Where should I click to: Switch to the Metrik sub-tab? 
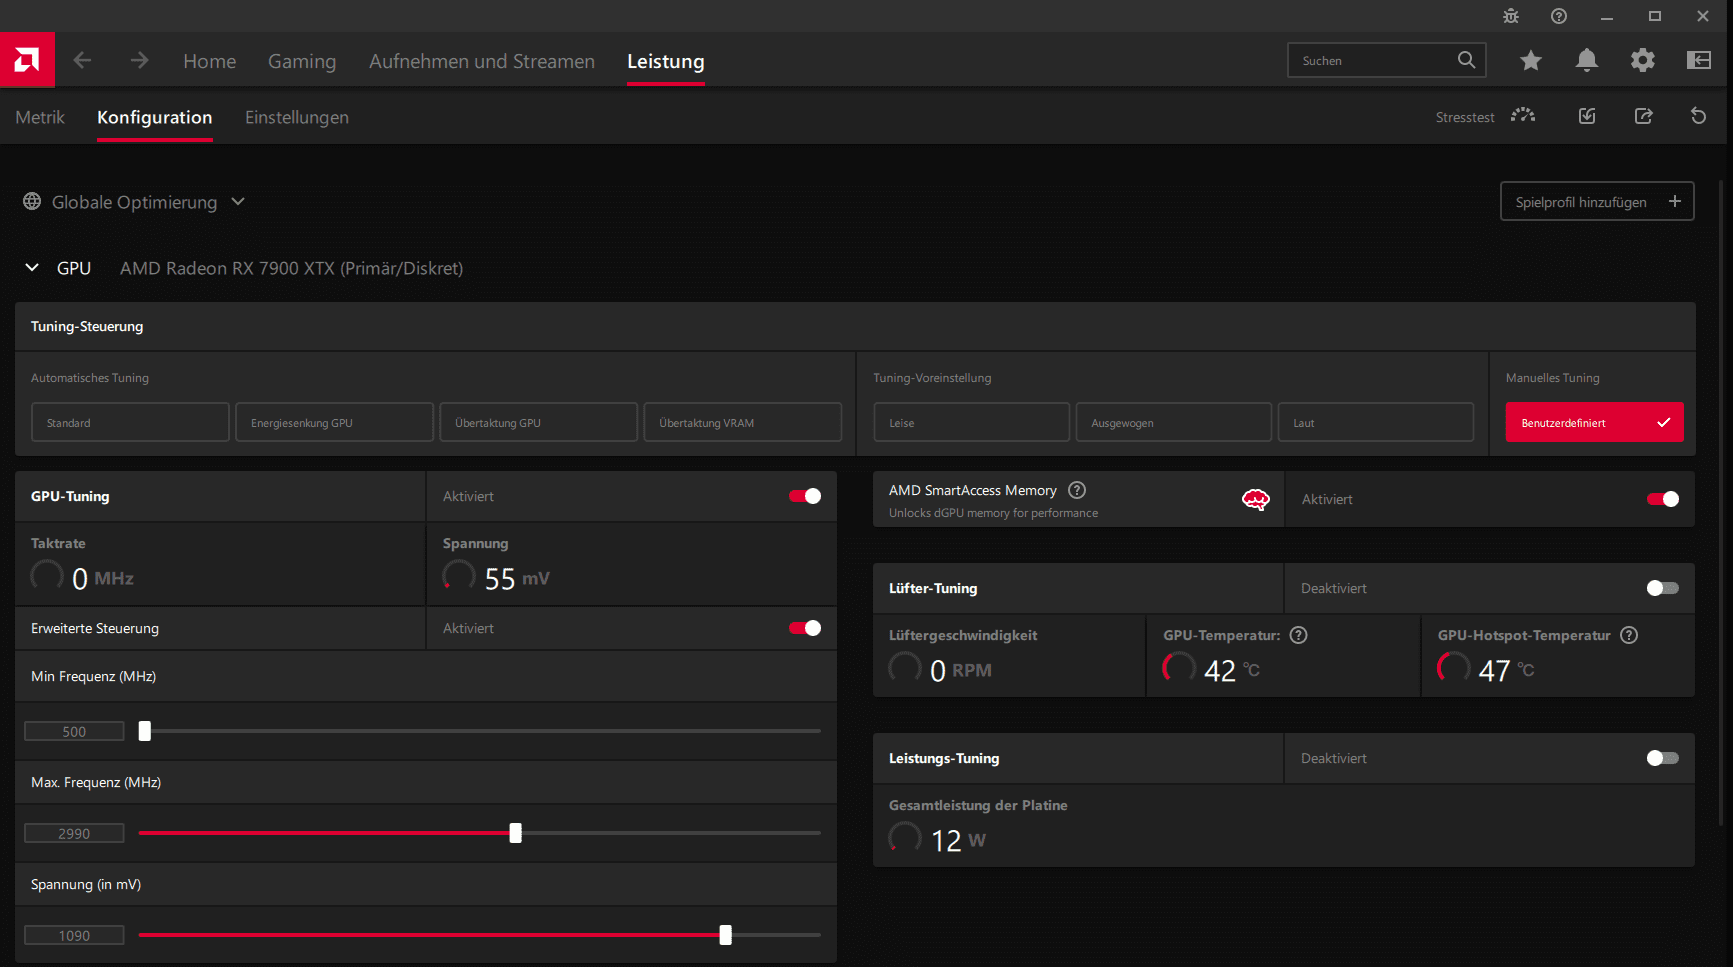pyautogui.click(x=40, y=117)
